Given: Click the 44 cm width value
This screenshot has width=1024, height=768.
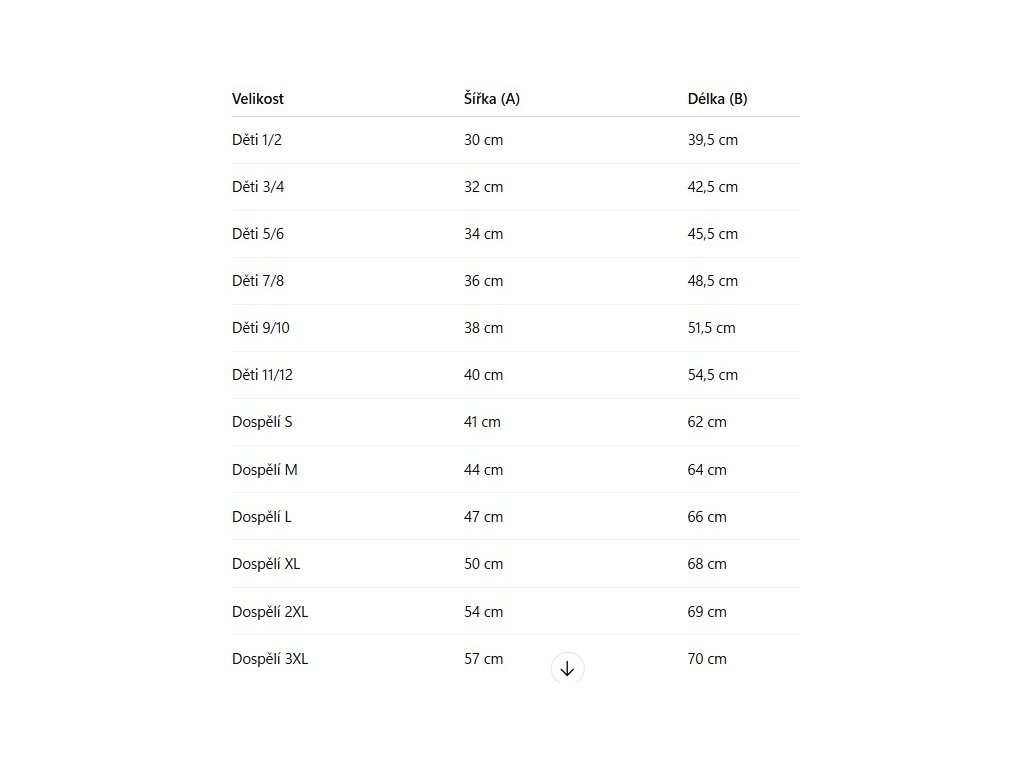Looking at the screenshot, I should (x=483, y=470).
